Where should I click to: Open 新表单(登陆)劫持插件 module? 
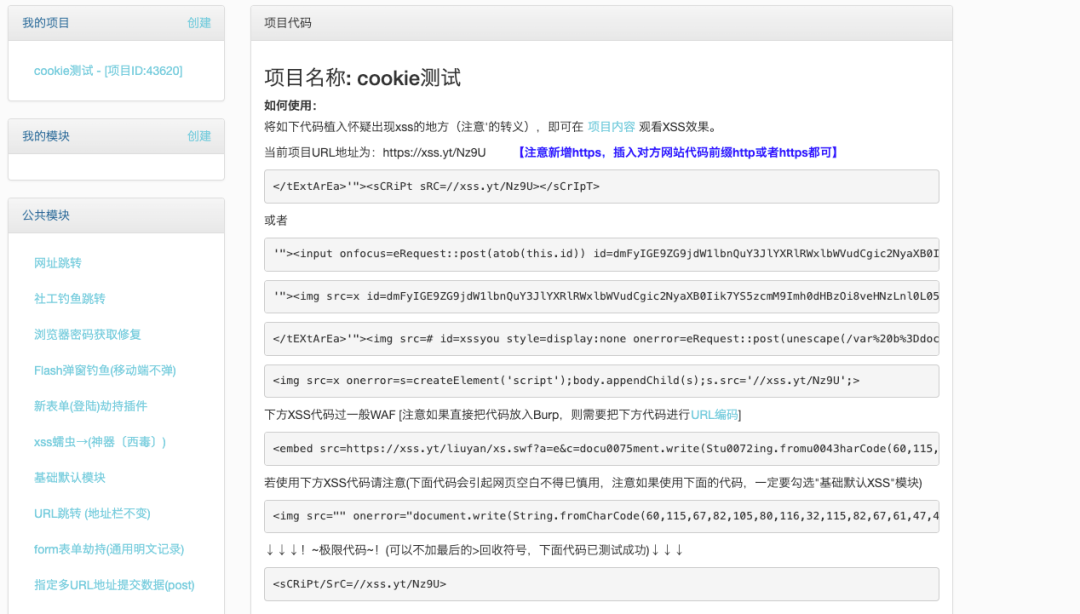coord(90,406)
